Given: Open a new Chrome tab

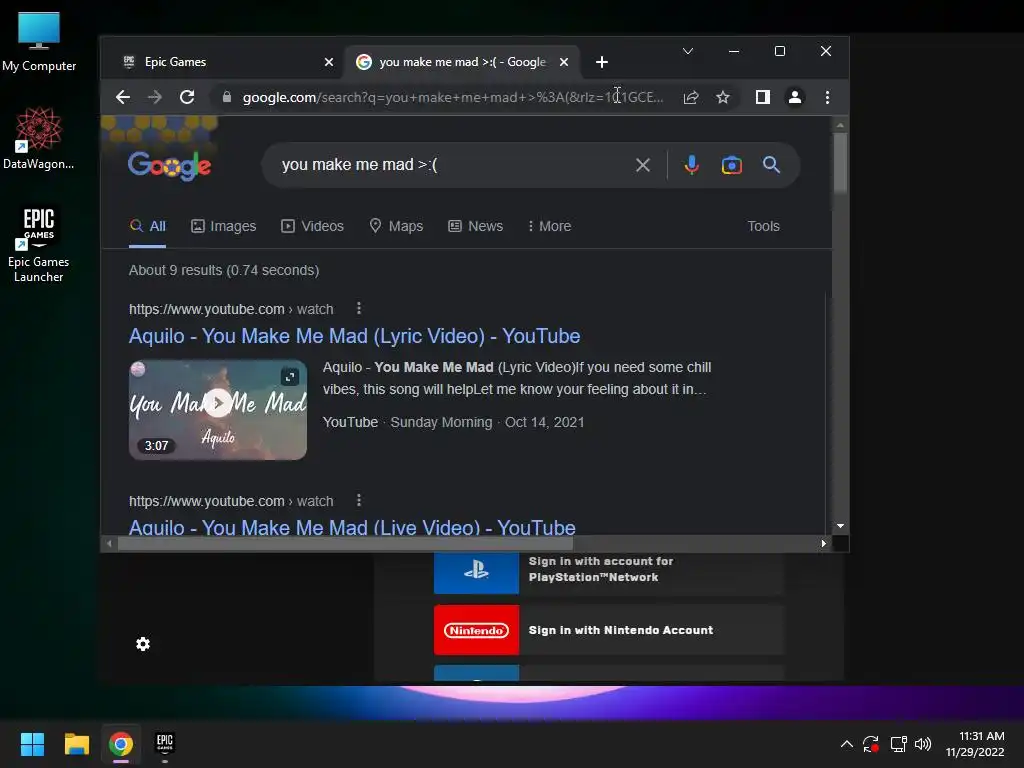Looking at the screenshot, I should pos(602,62).
